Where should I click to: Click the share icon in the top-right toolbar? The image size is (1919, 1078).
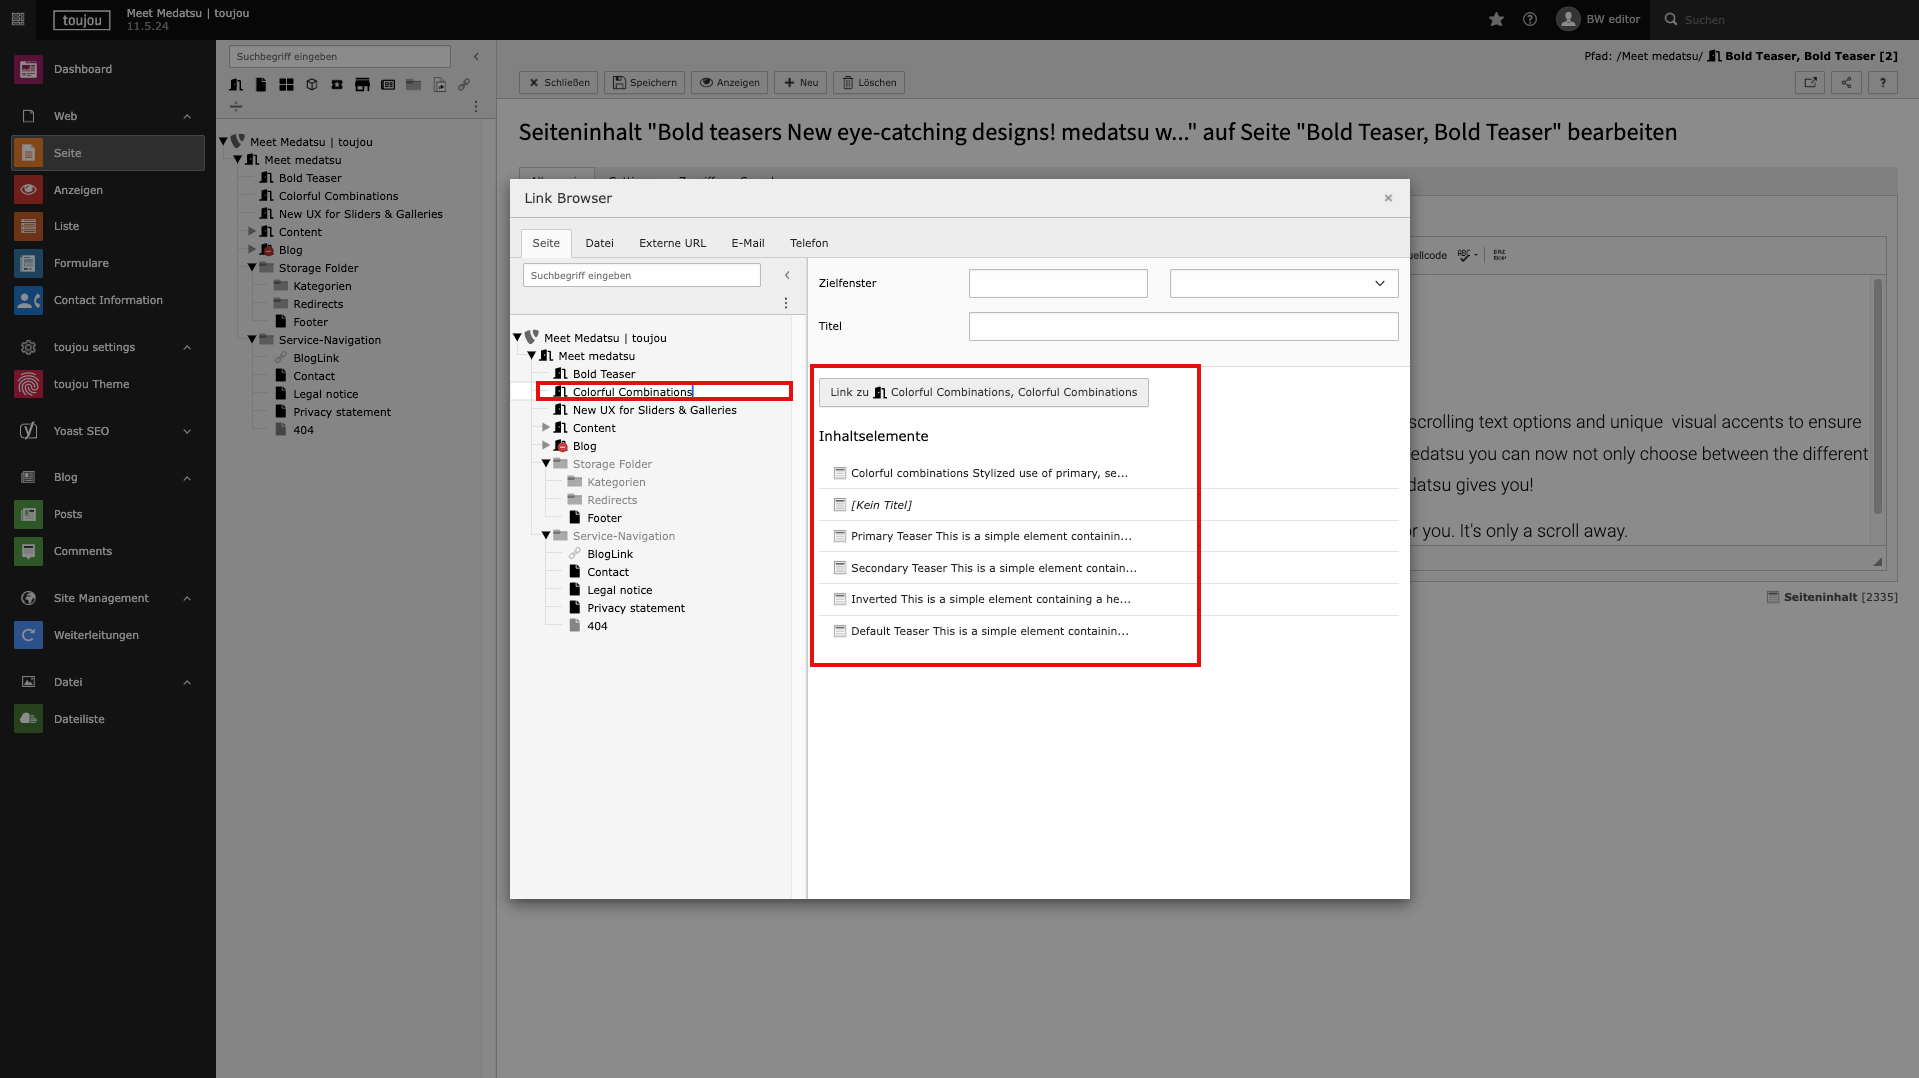point(1846,83)
